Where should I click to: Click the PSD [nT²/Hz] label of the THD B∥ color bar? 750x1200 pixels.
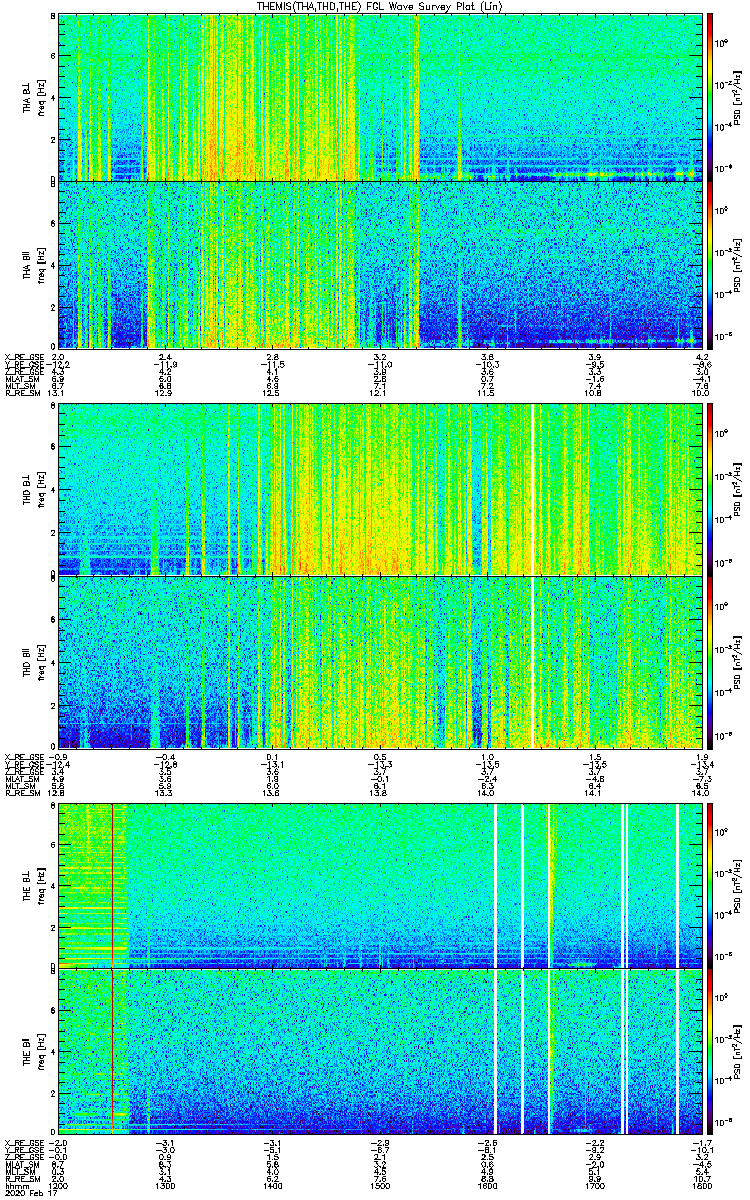(739, 662)
